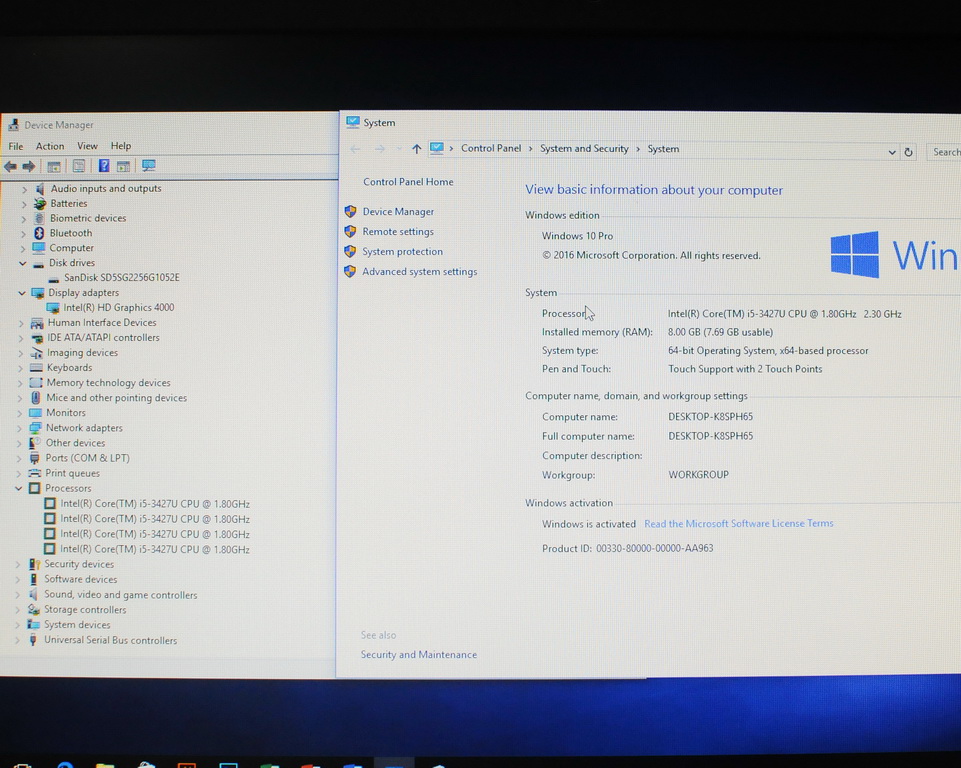Click the 8.00 GB installed memory value

(x=720, y=332)
